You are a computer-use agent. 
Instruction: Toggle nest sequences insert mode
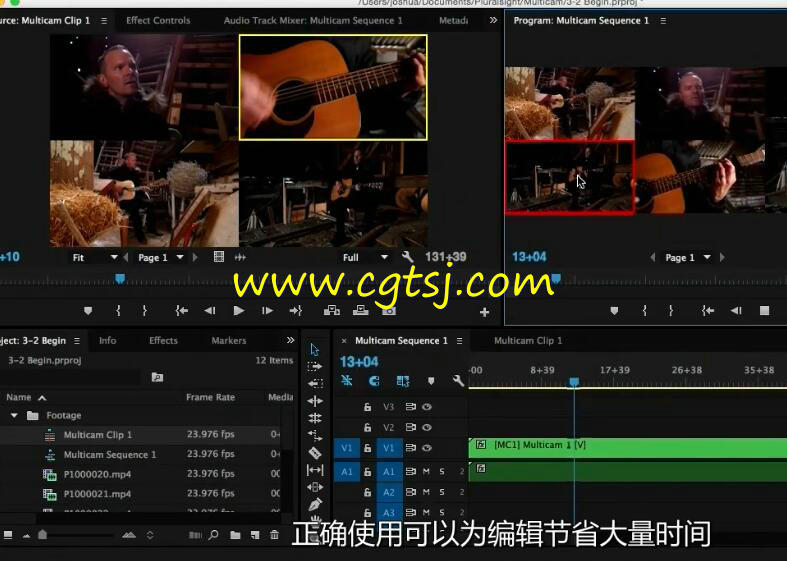click(347, 381)
